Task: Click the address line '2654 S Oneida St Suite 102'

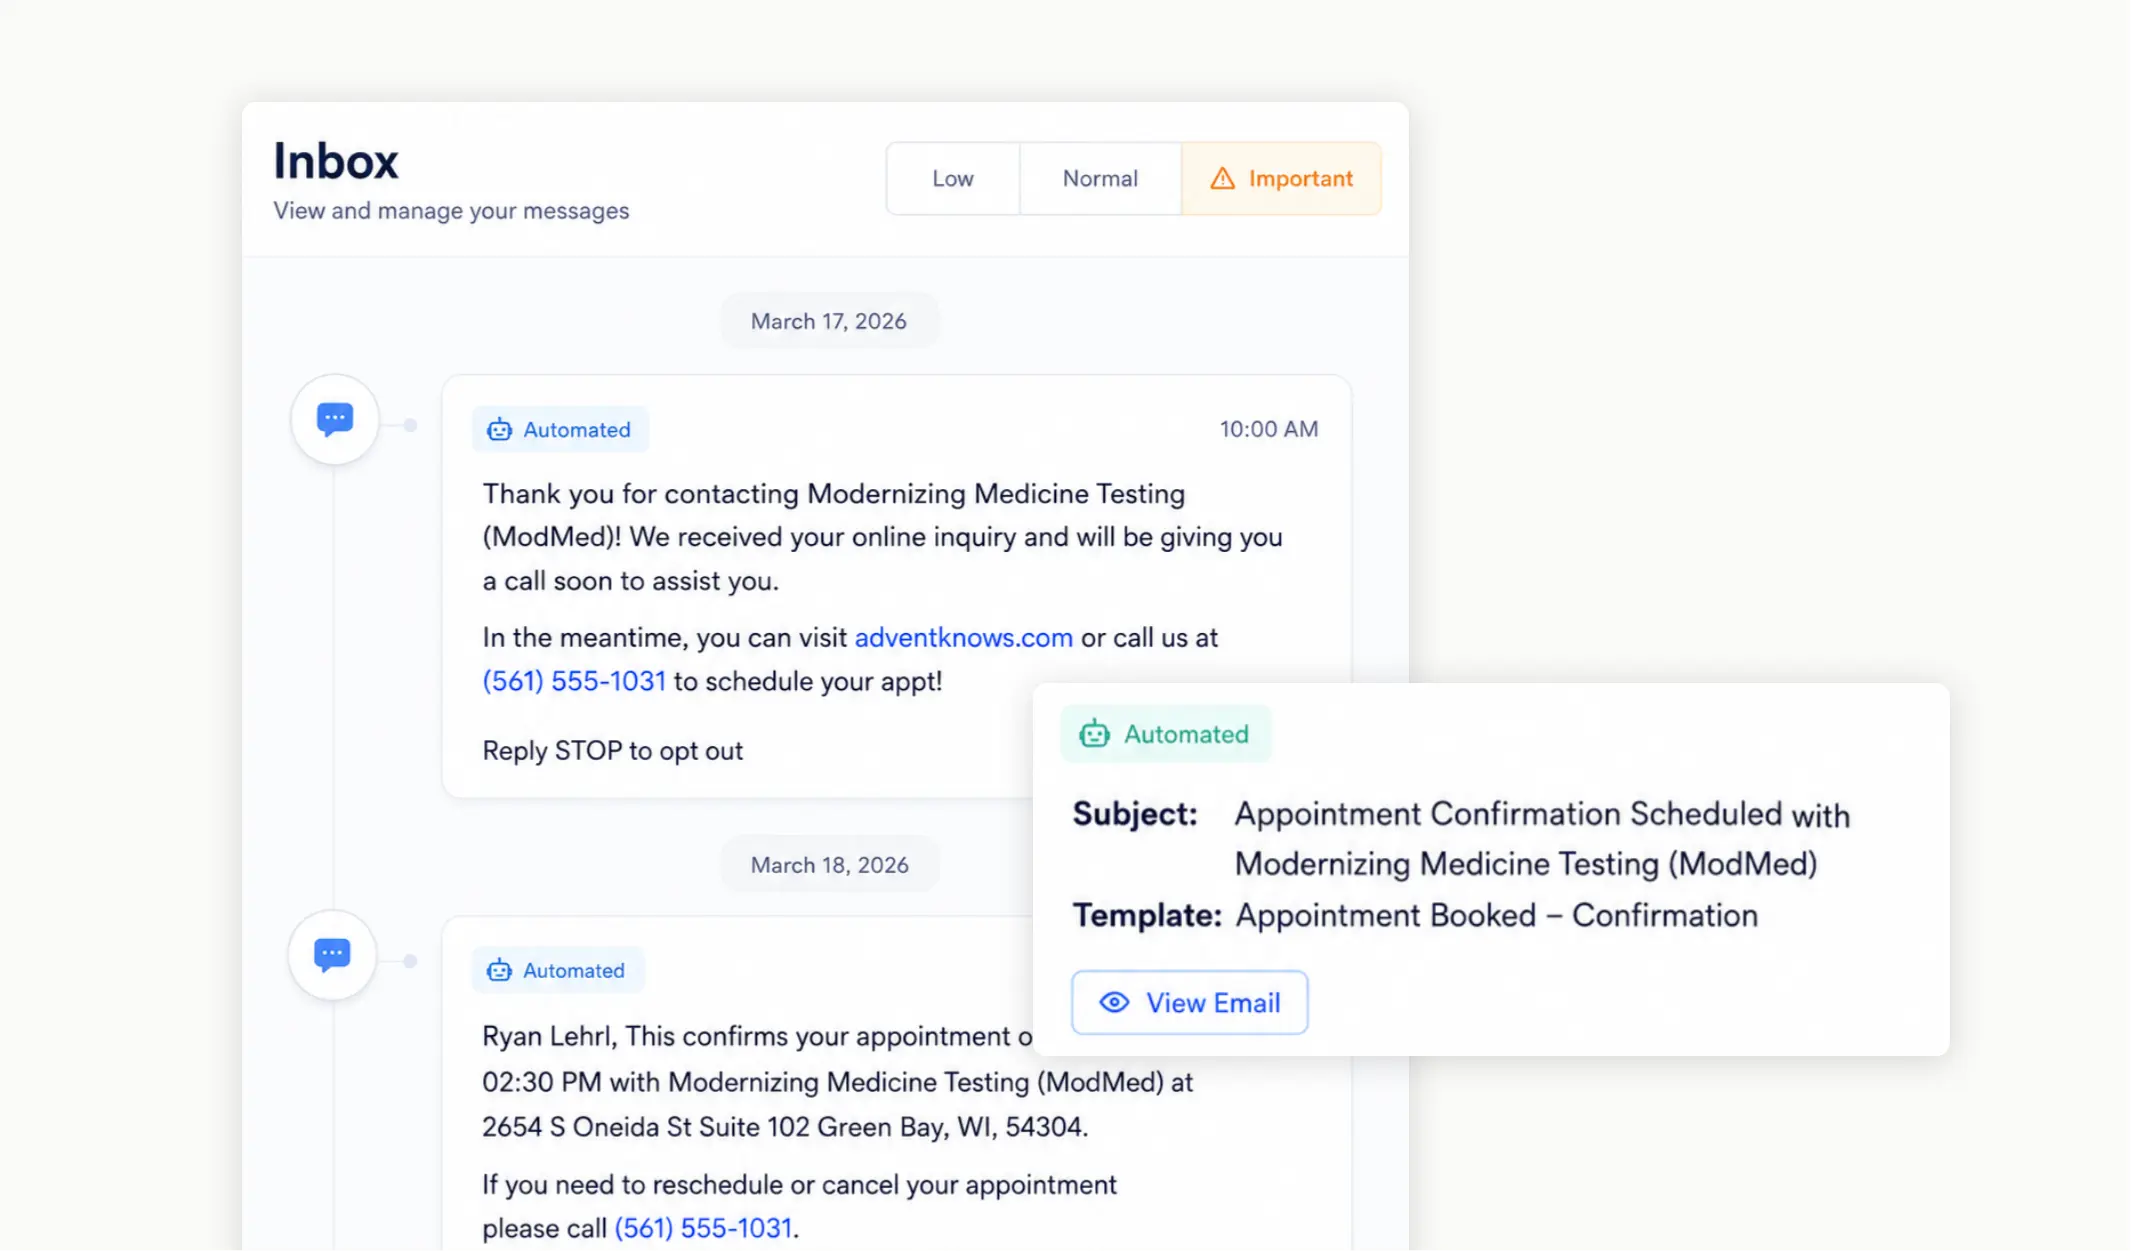Action: click(646, 1127)
